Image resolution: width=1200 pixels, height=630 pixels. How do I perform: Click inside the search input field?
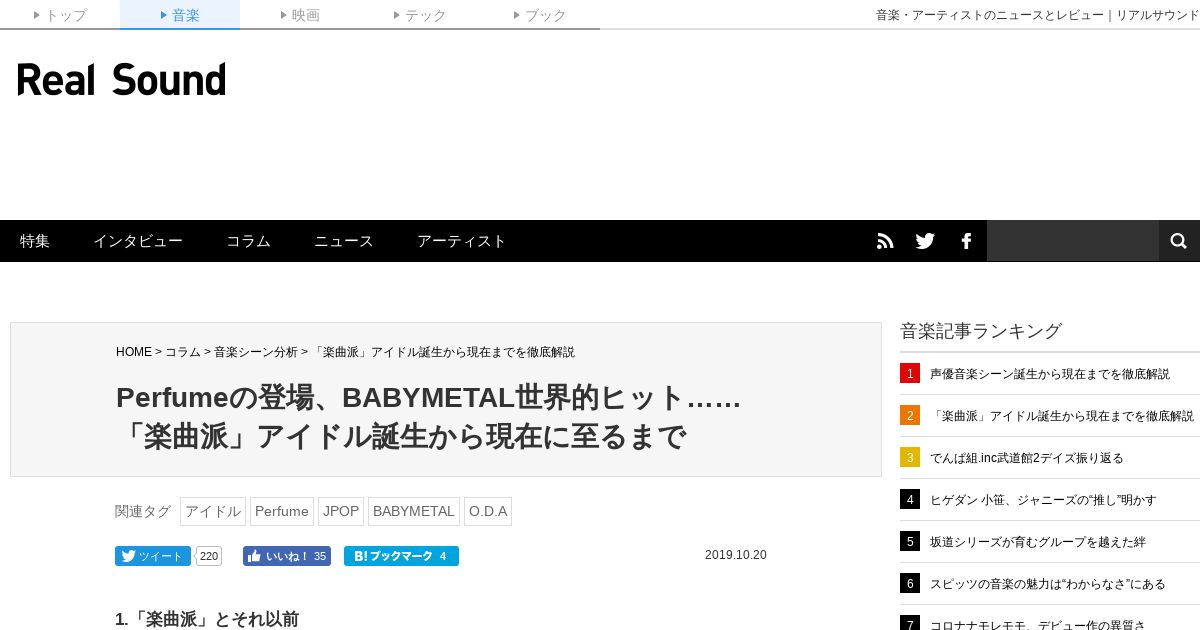coord(1073,241)
